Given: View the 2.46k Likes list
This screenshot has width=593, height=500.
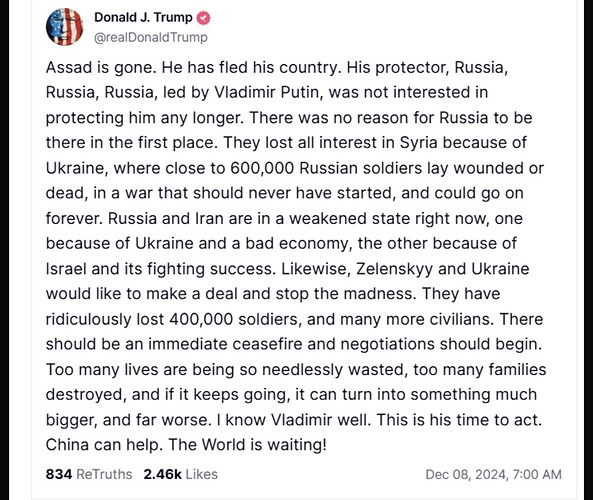Looking at the screenshot, I should 181,474.
